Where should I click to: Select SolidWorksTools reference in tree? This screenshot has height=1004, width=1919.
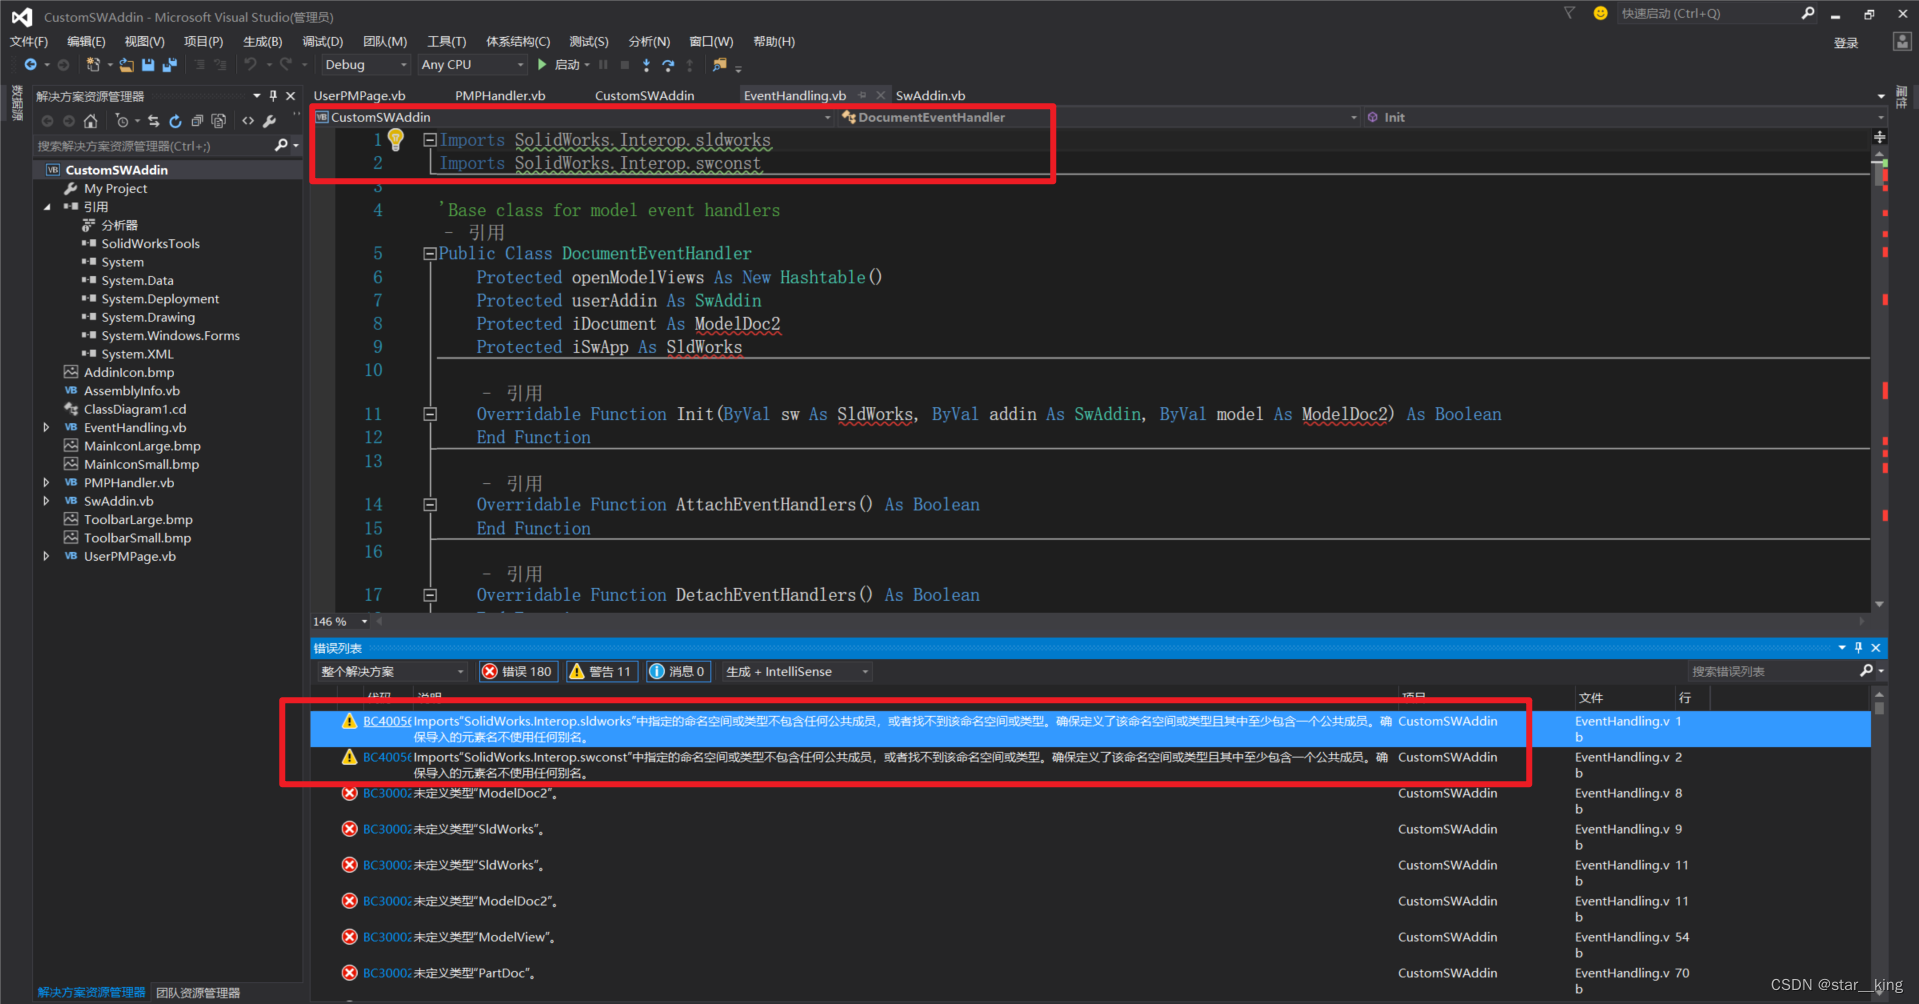click(150, 244)
